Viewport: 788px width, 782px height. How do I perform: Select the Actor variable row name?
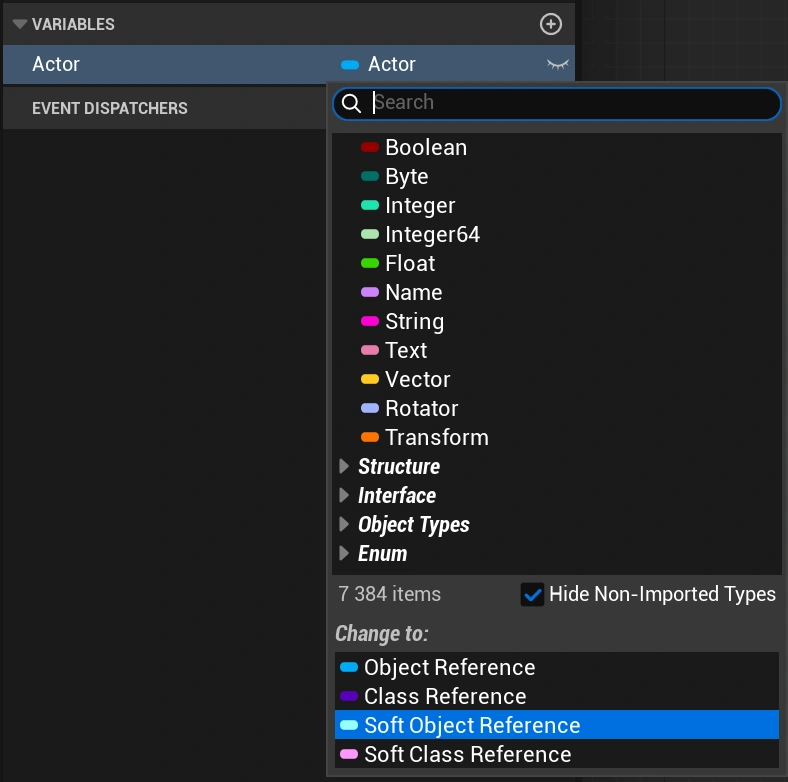click(56, 64)
